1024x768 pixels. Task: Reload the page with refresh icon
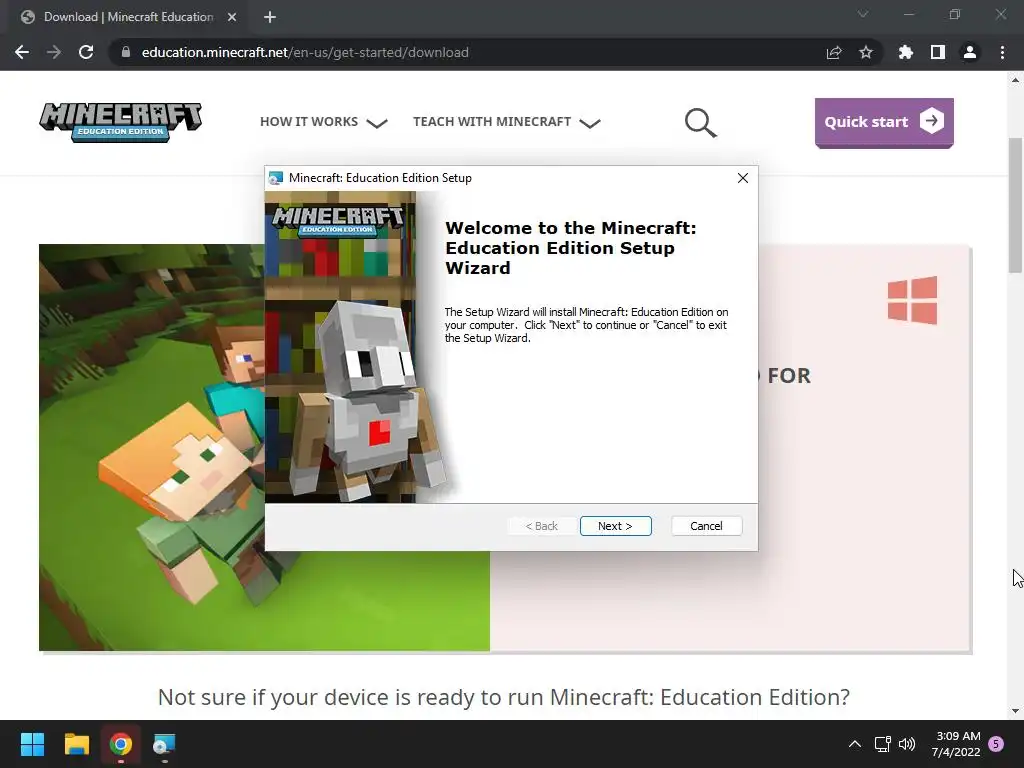coord(86,52)
